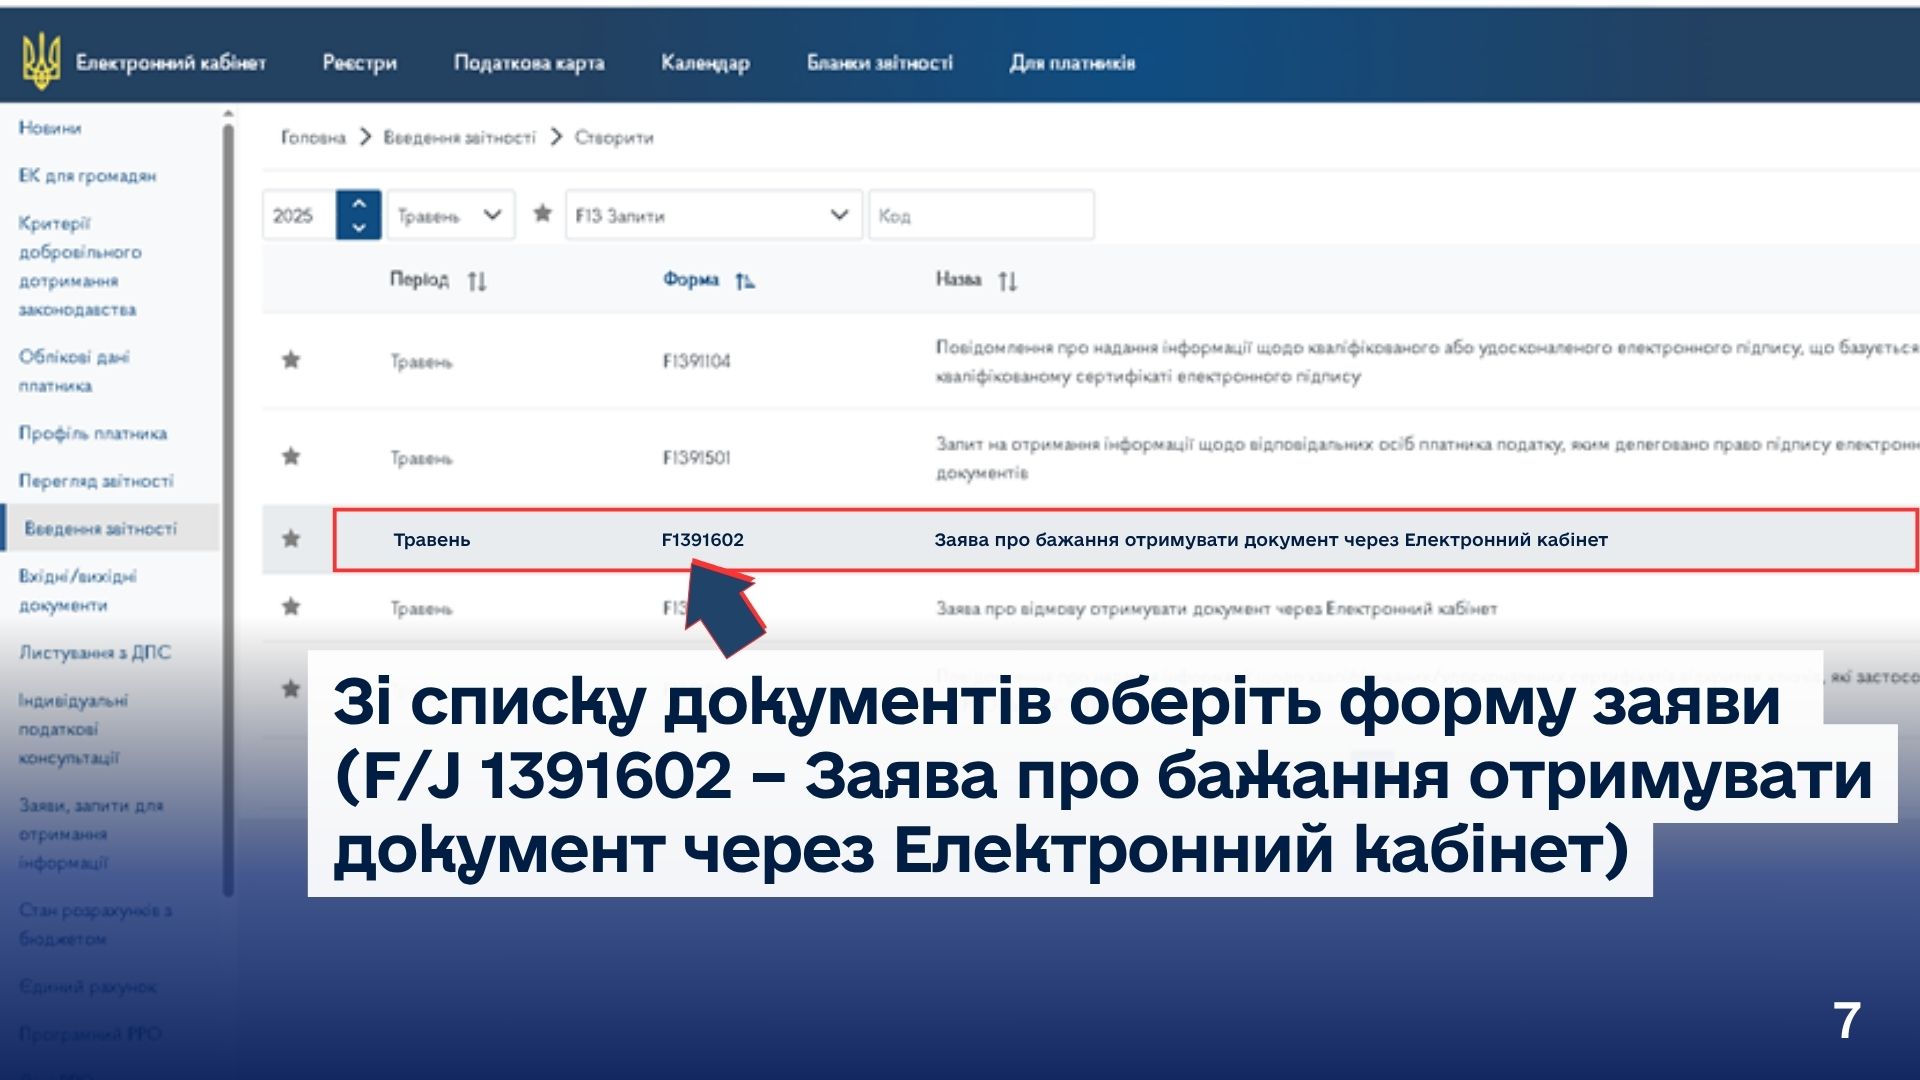
Task: Open Листування з ДПС sidebar item
Action: (x=95, y=652)
